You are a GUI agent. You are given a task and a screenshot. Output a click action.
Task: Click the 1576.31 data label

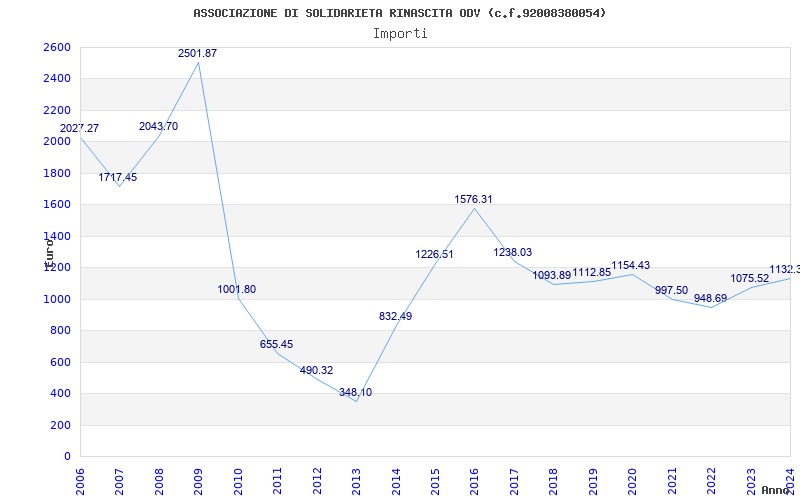pyautogui.click(x=473, y=199)
